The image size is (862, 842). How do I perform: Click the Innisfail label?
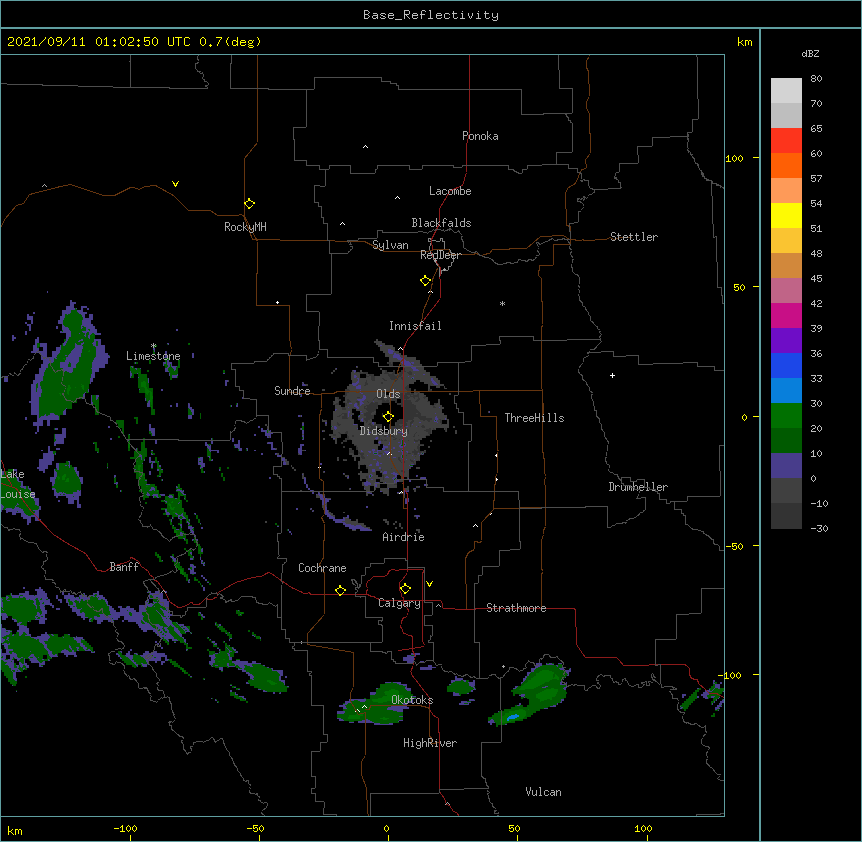[415, 326]
